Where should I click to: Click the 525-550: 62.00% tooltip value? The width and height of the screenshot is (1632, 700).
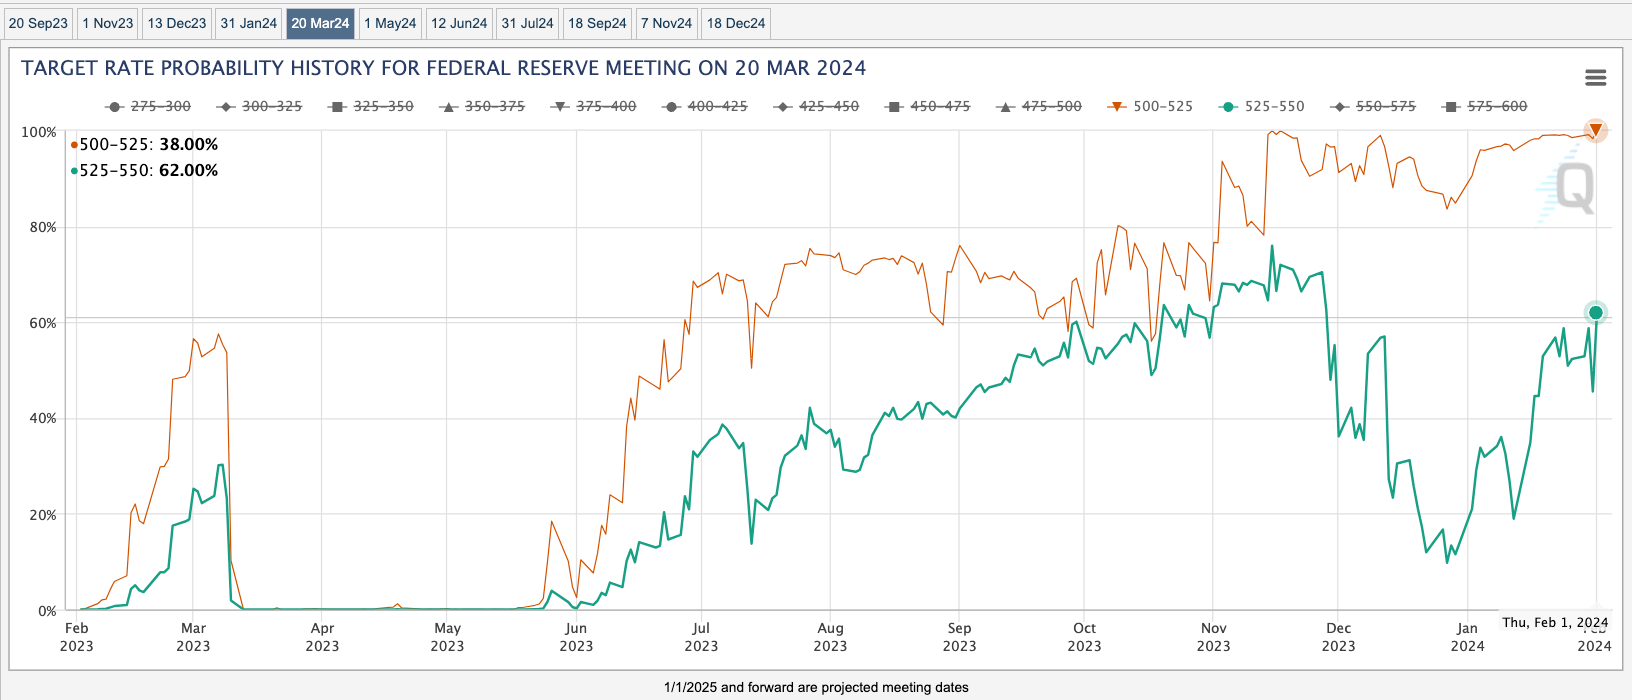pos(145,170)
